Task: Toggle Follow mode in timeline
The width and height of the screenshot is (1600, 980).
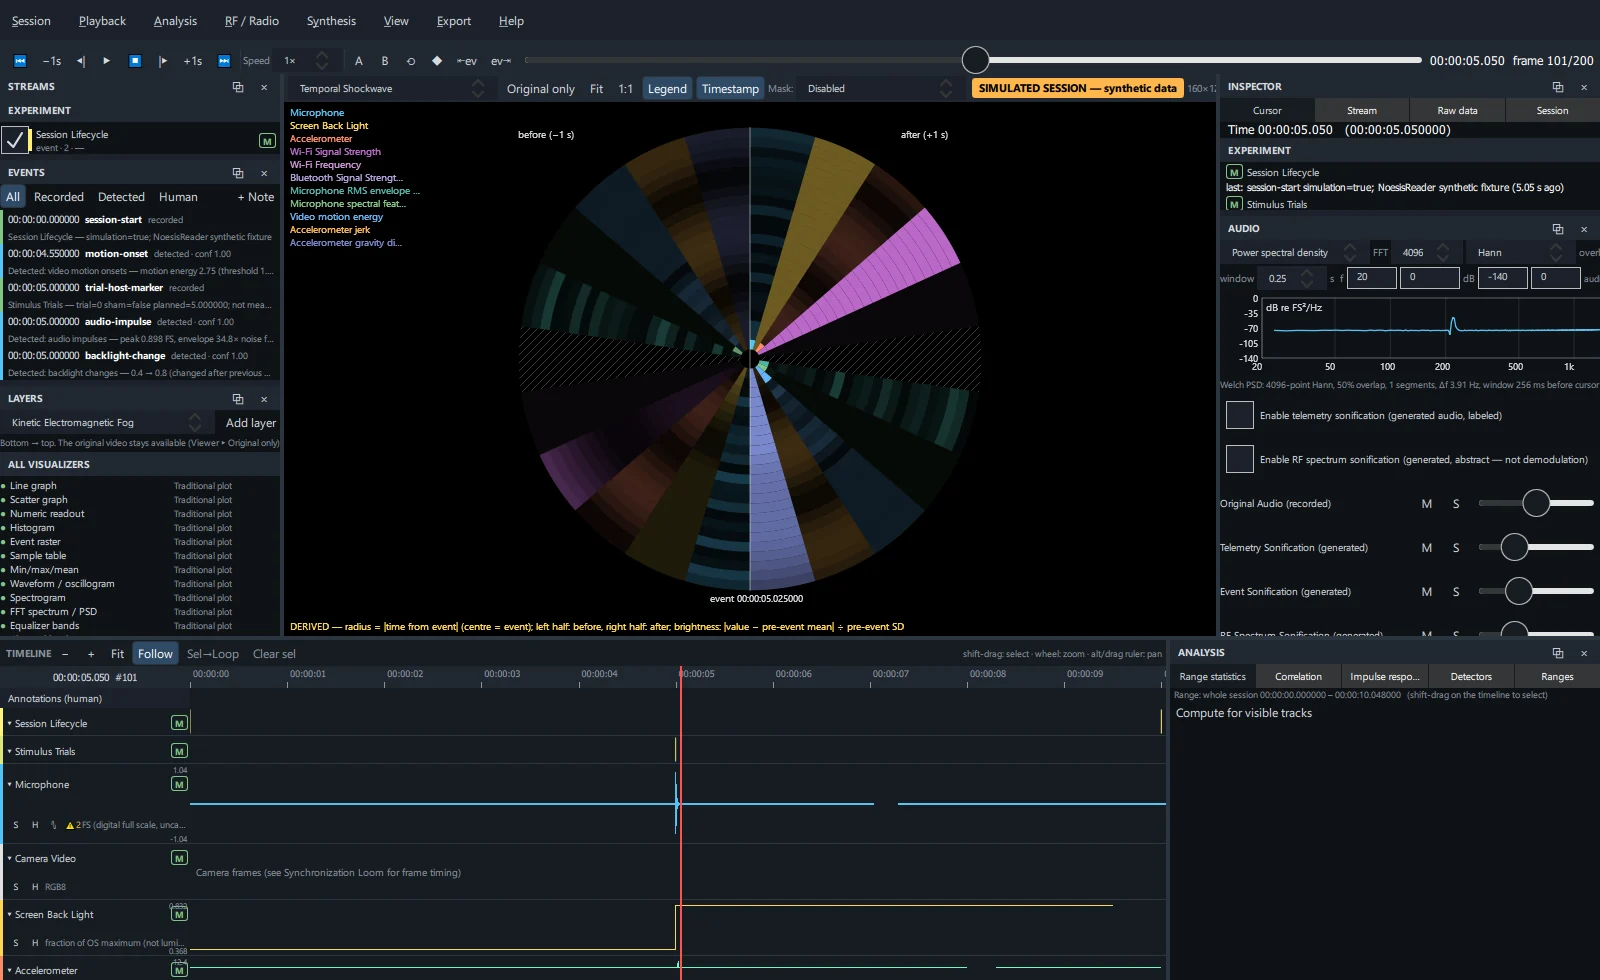Action: tap(155, 654)
